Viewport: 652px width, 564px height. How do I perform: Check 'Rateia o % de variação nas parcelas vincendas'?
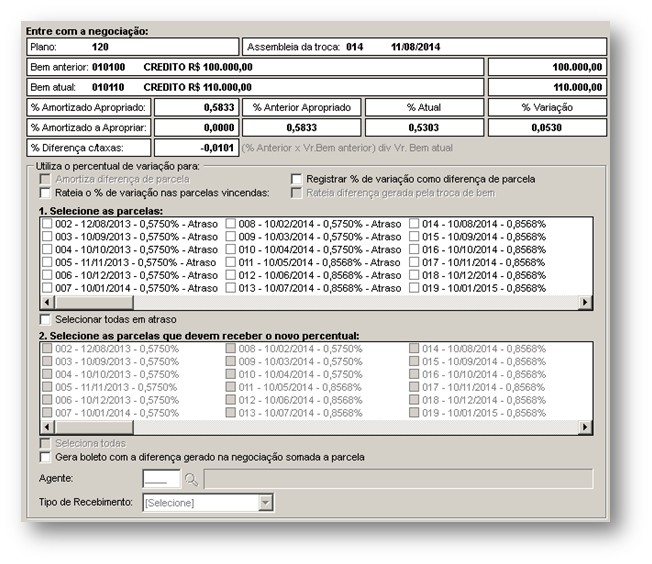pos(45,193)
